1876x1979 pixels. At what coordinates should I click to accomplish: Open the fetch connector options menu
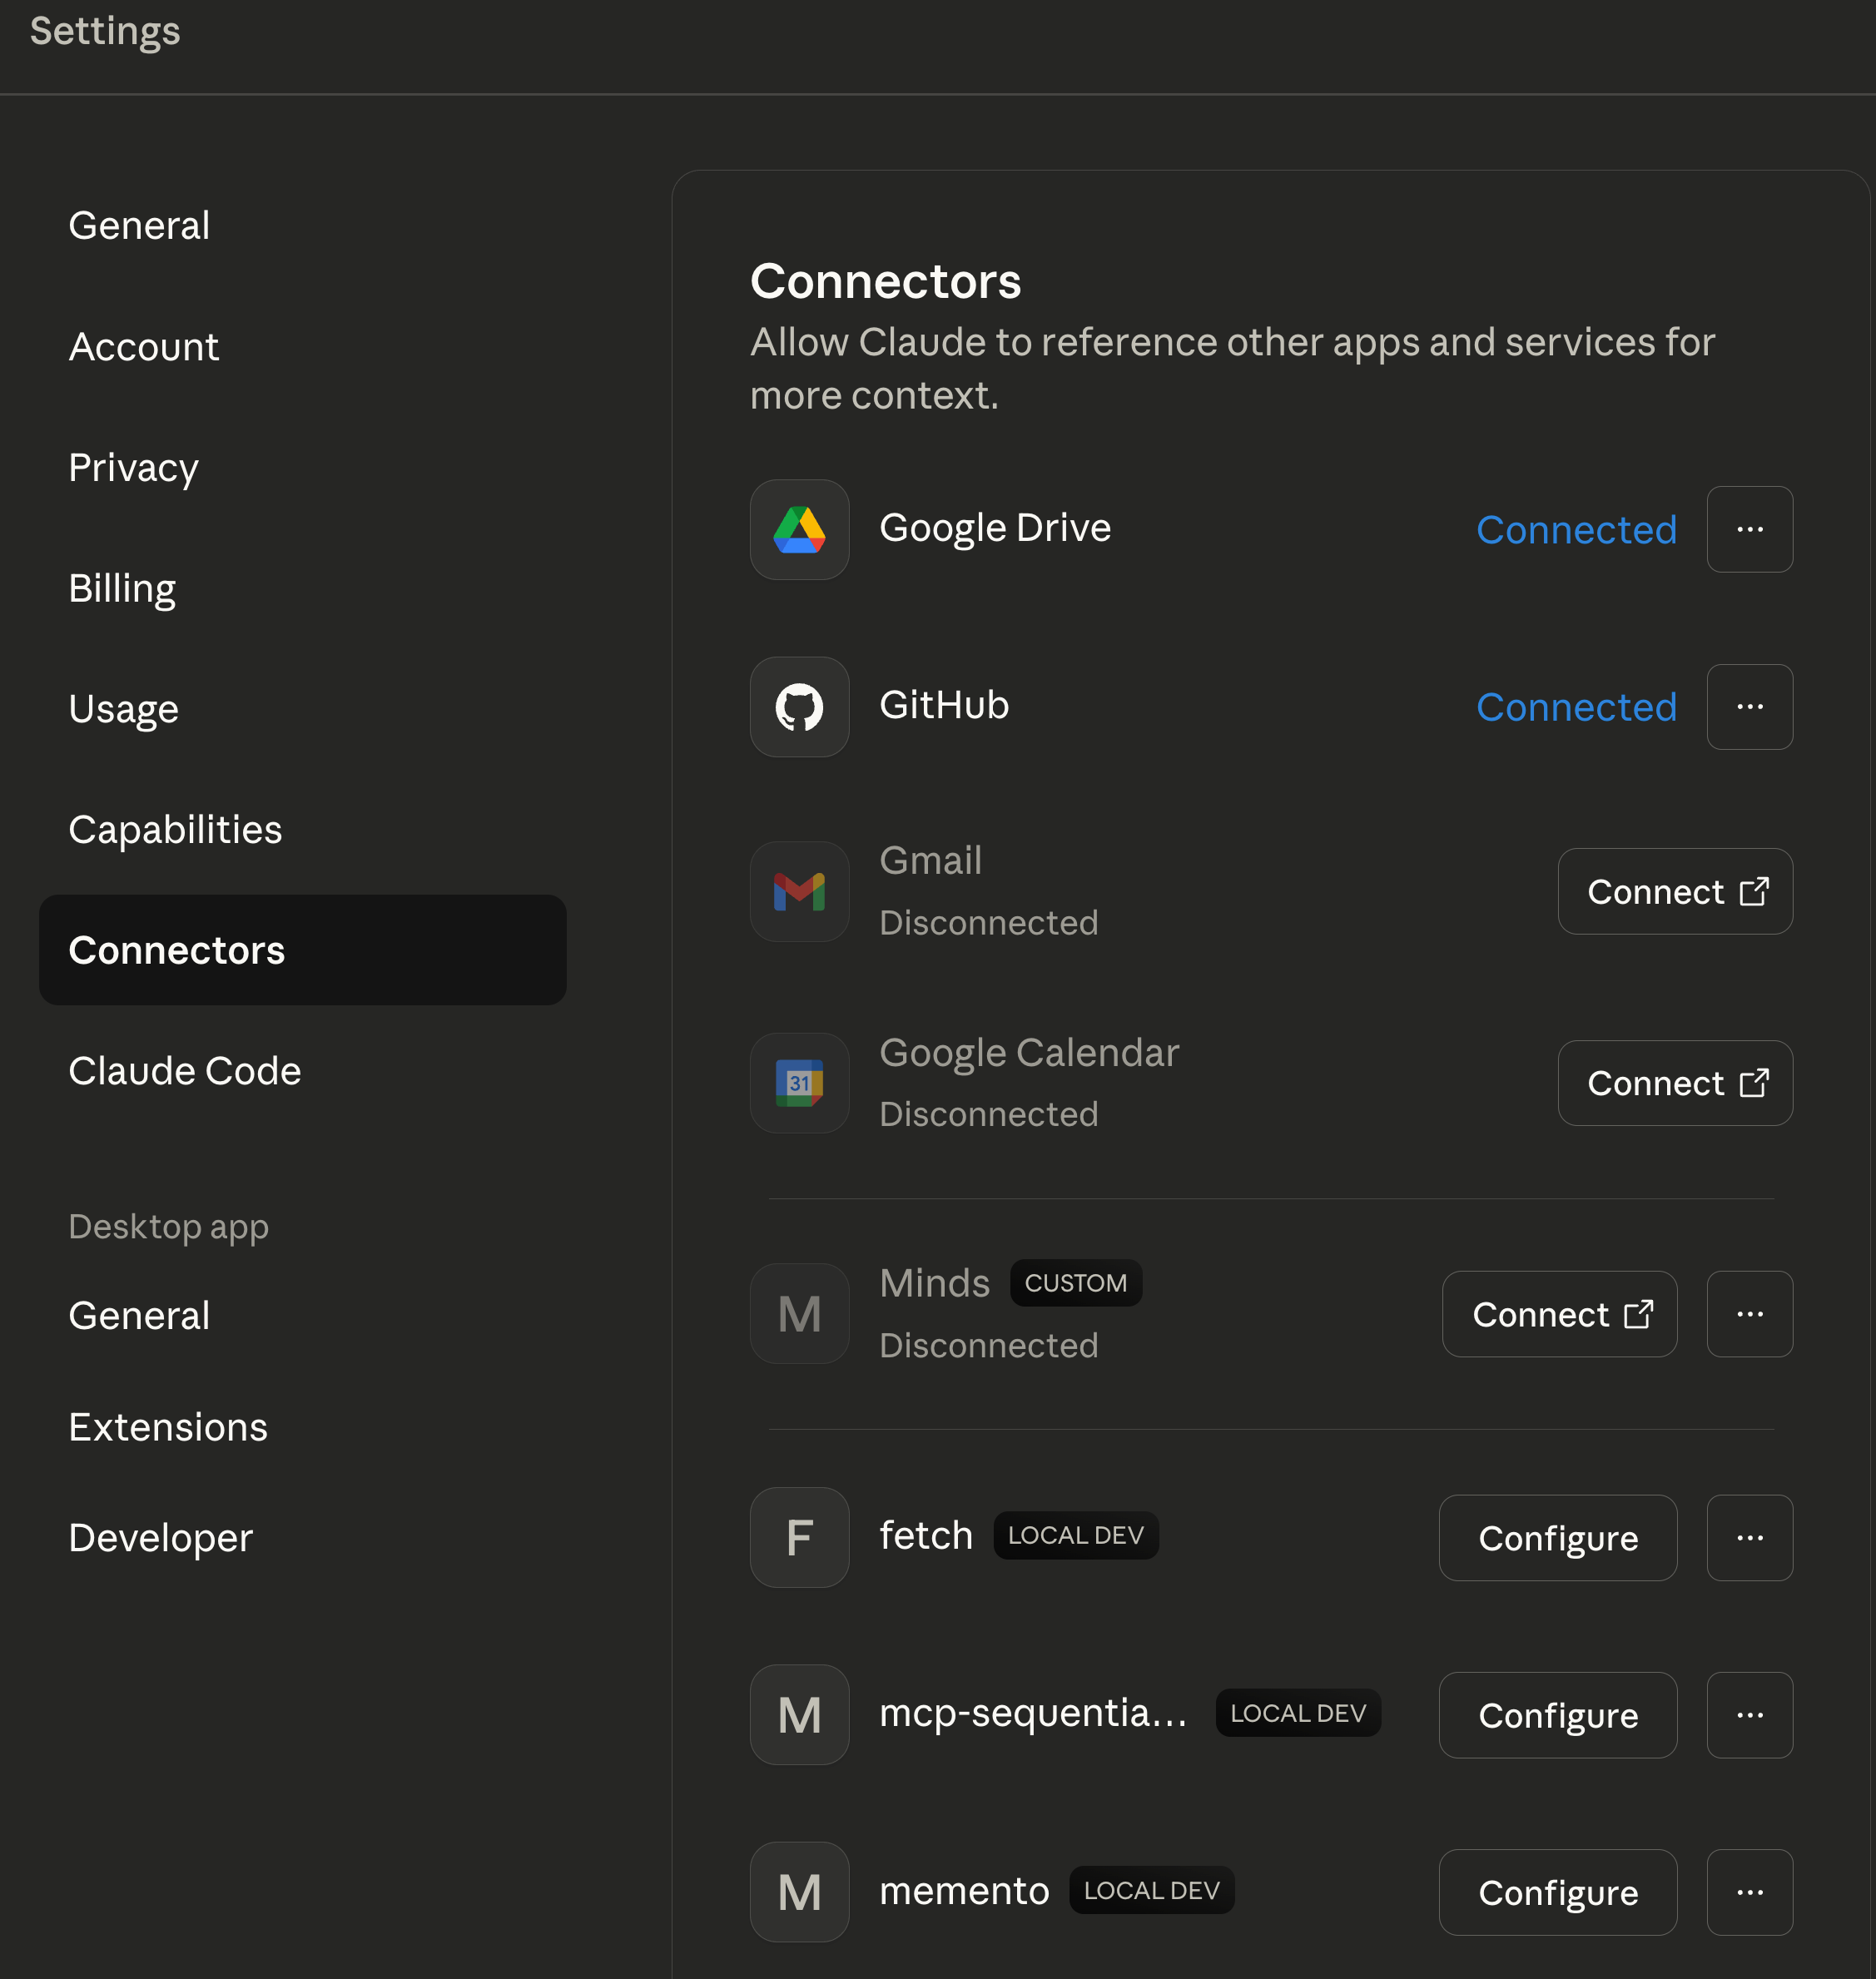[x=1749, y=1537]
